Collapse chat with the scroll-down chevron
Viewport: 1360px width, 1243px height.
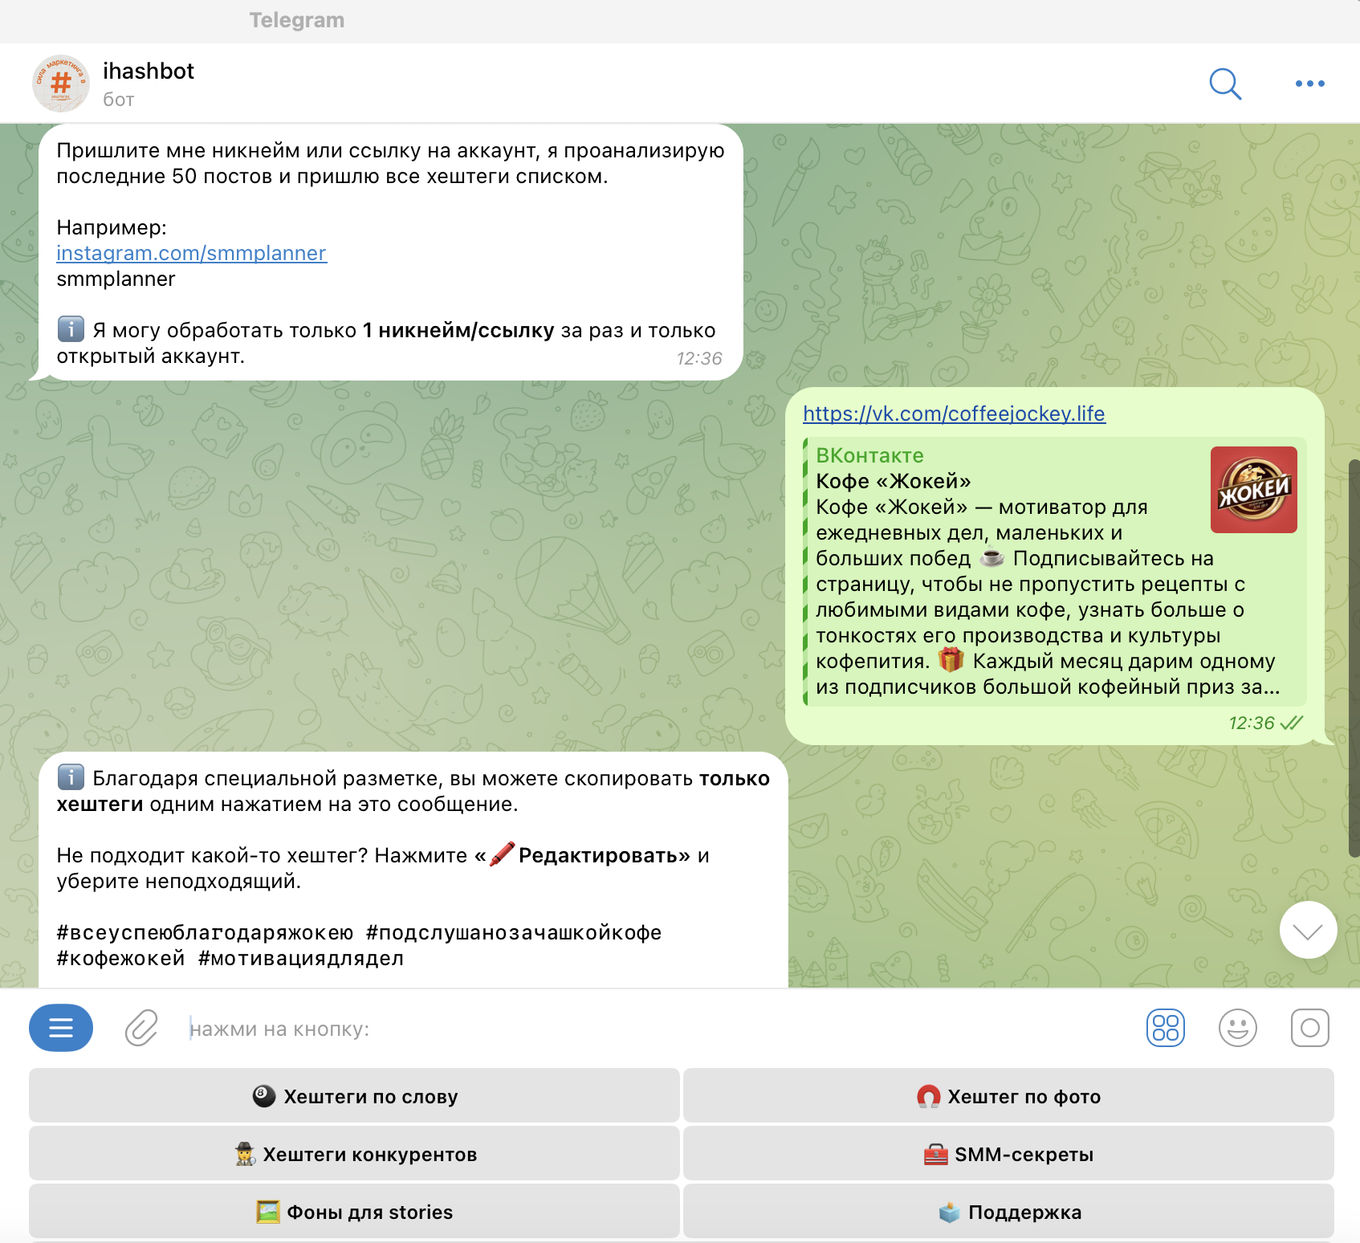pyautogui.click(x=1307, y=930)
